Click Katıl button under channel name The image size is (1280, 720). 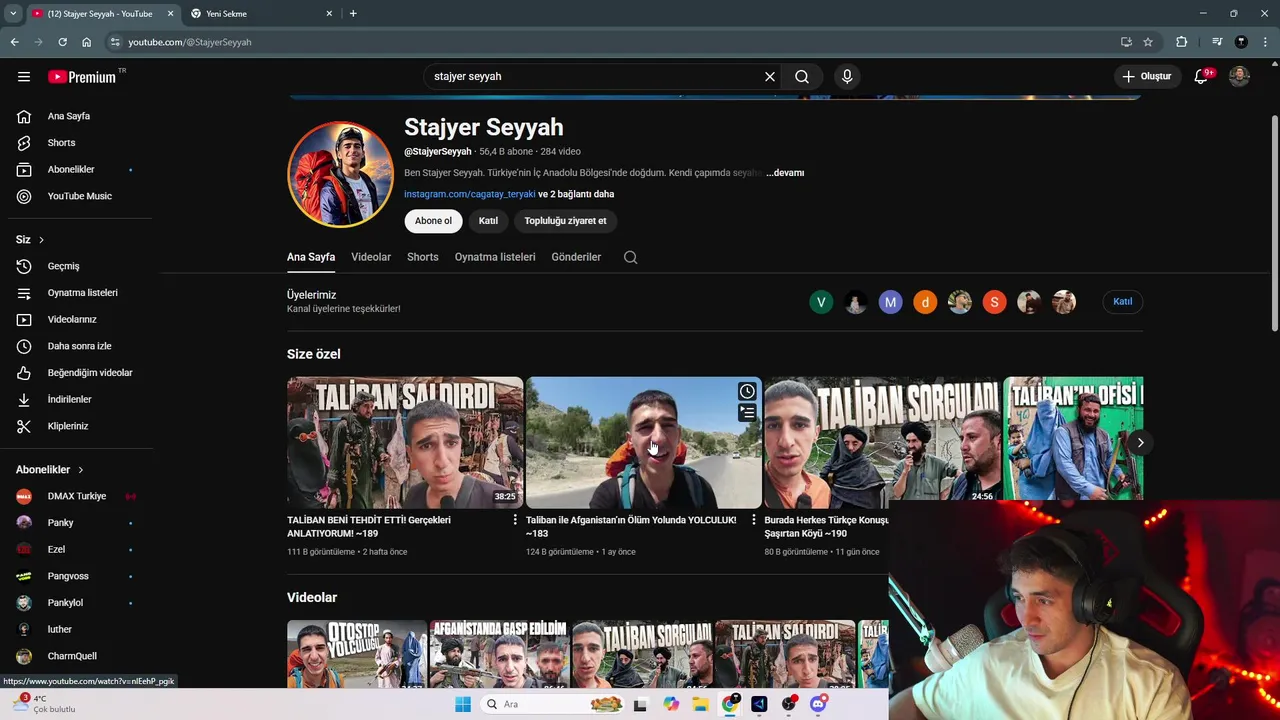click(x=488, y=221)
